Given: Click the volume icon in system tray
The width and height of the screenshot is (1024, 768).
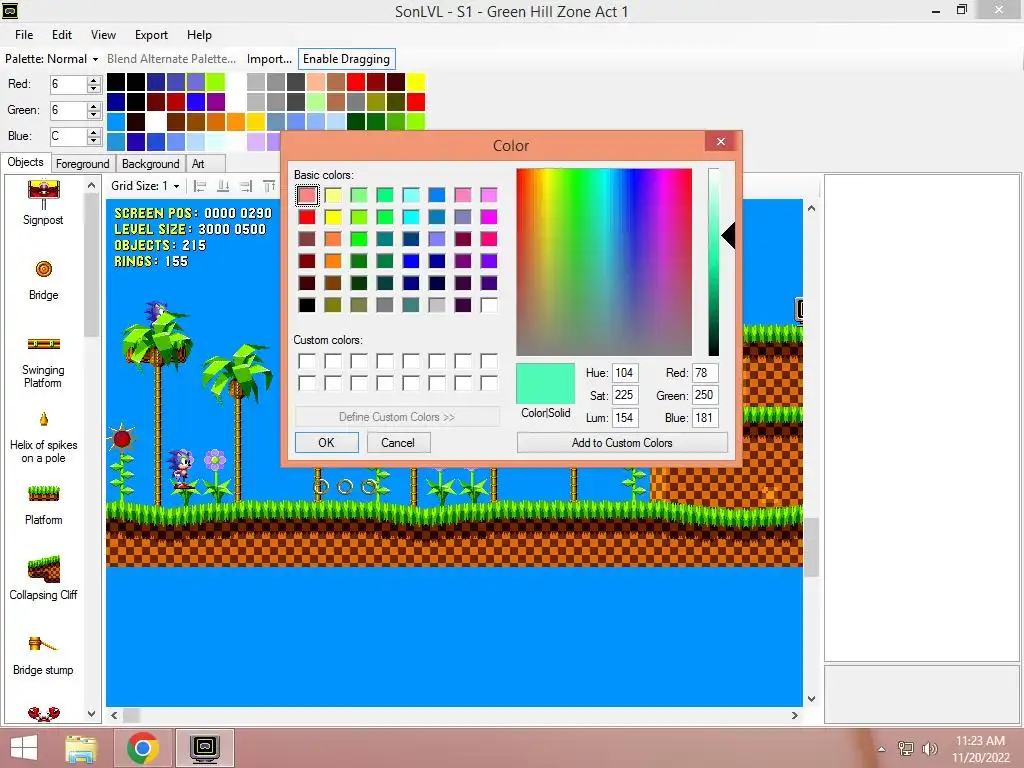Looking at the screenshot, I should [930, 748].
